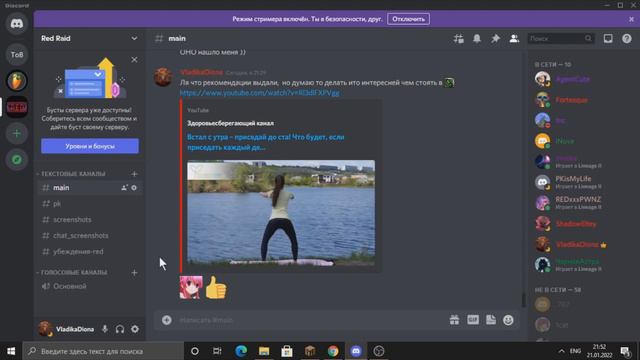
Task: Dismiss the server boost promo card
Action: click(x=134, y=60)
